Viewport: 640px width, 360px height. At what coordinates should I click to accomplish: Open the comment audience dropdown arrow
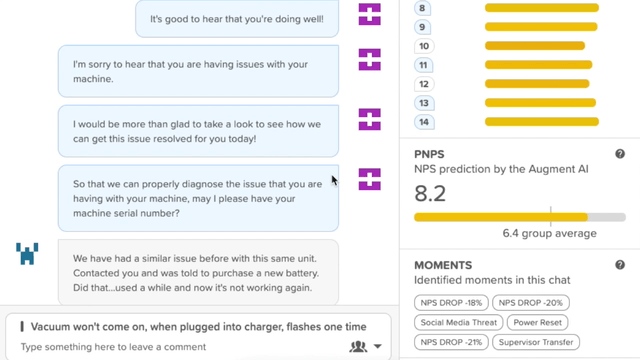pyautogui.click(x=378, y=347)
